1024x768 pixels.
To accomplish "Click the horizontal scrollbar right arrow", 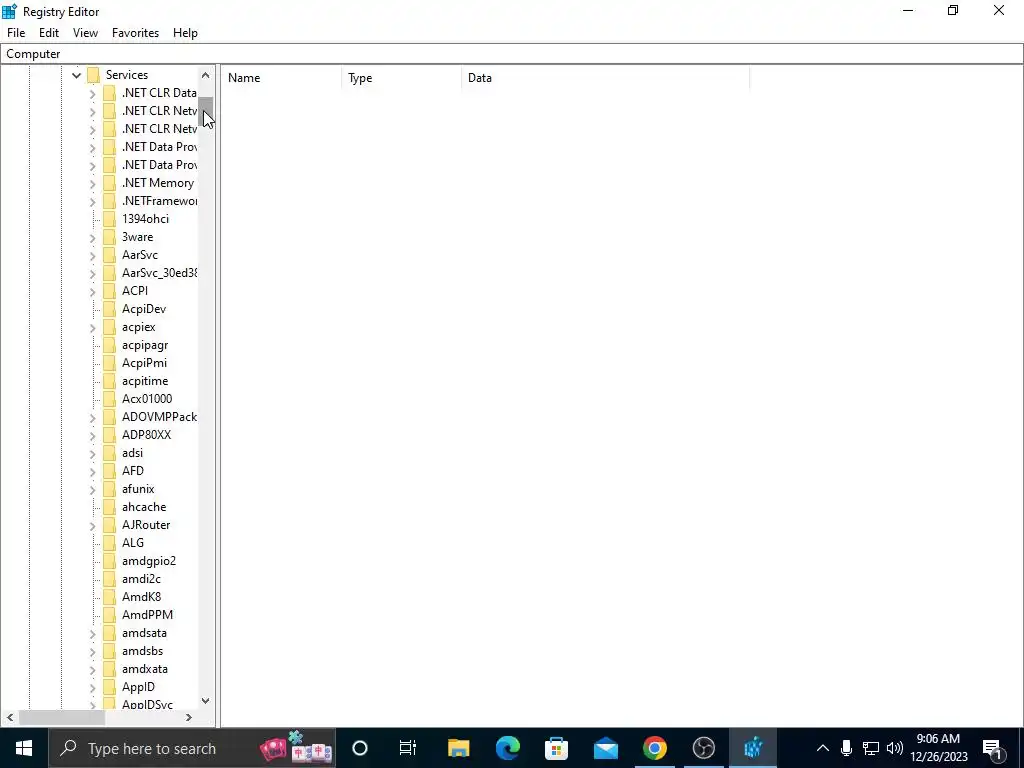I will click(x=189, y=718).
